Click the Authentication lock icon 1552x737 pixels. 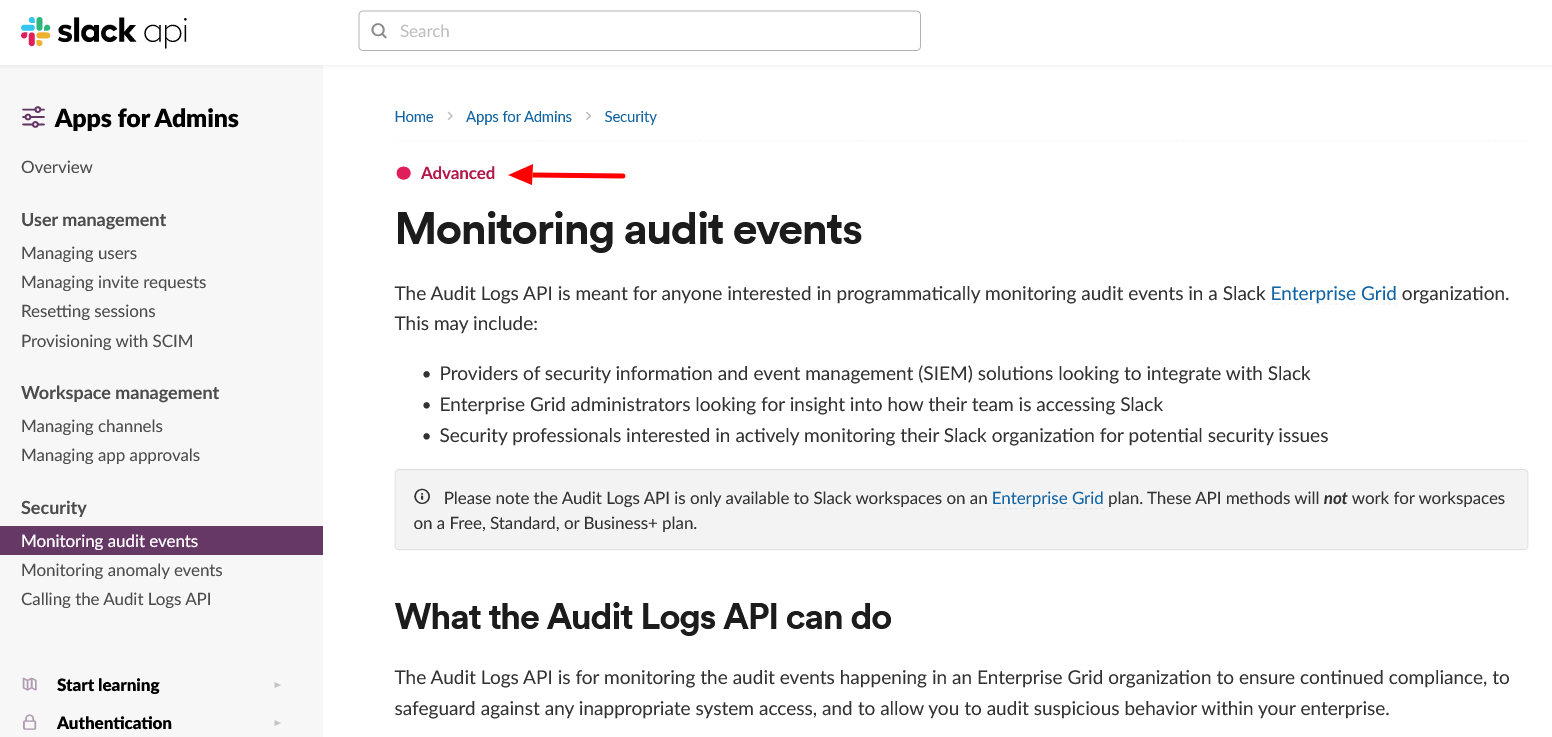click(x=30, y=722)
